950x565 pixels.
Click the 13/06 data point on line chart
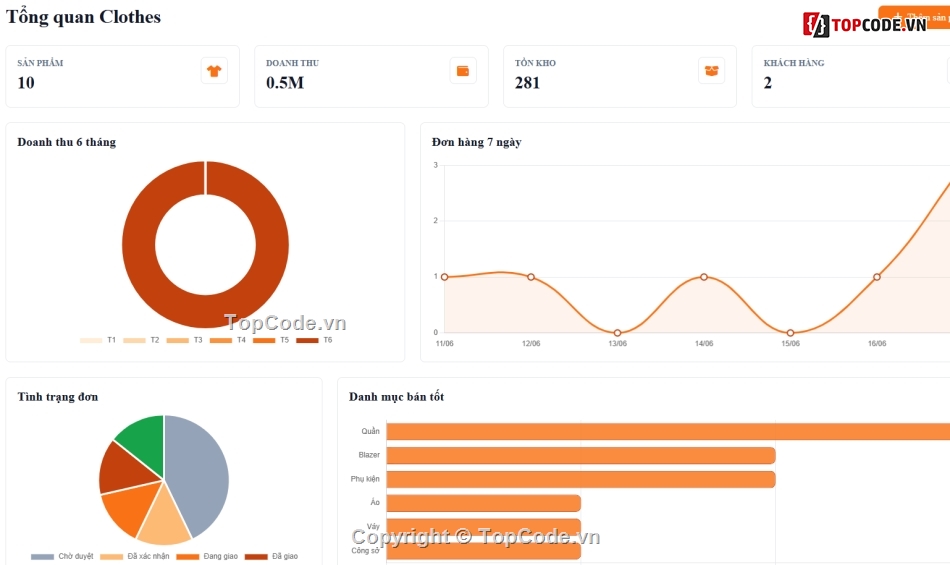617,332
